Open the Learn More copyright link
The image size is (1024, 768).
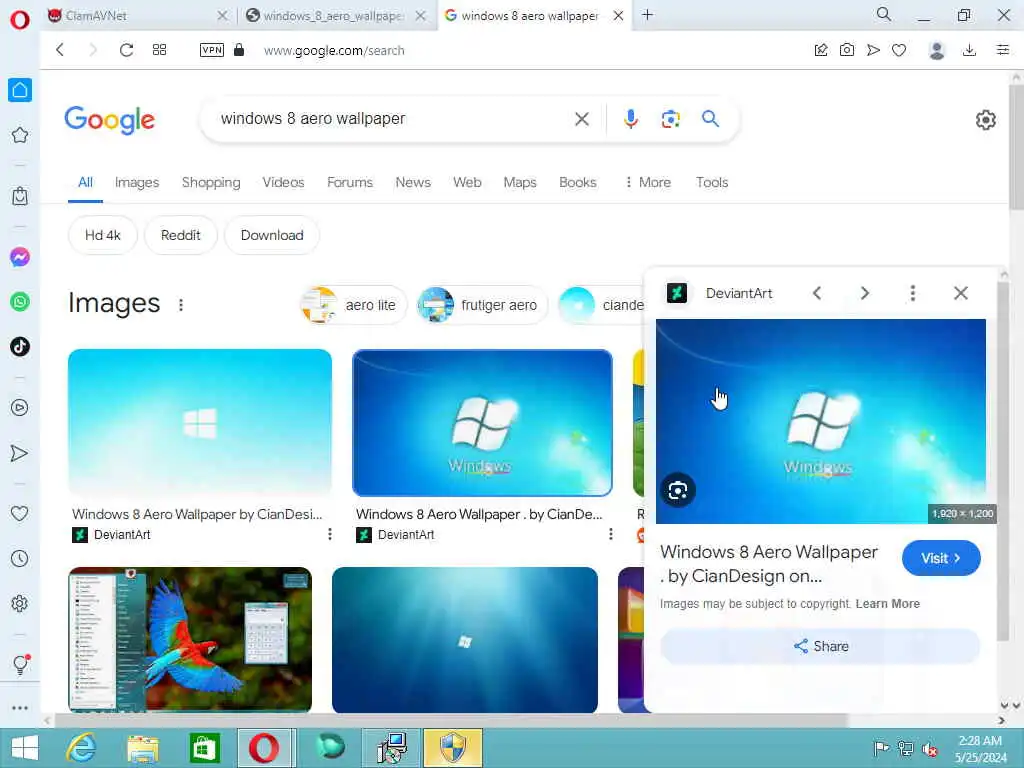pos(888,603)
